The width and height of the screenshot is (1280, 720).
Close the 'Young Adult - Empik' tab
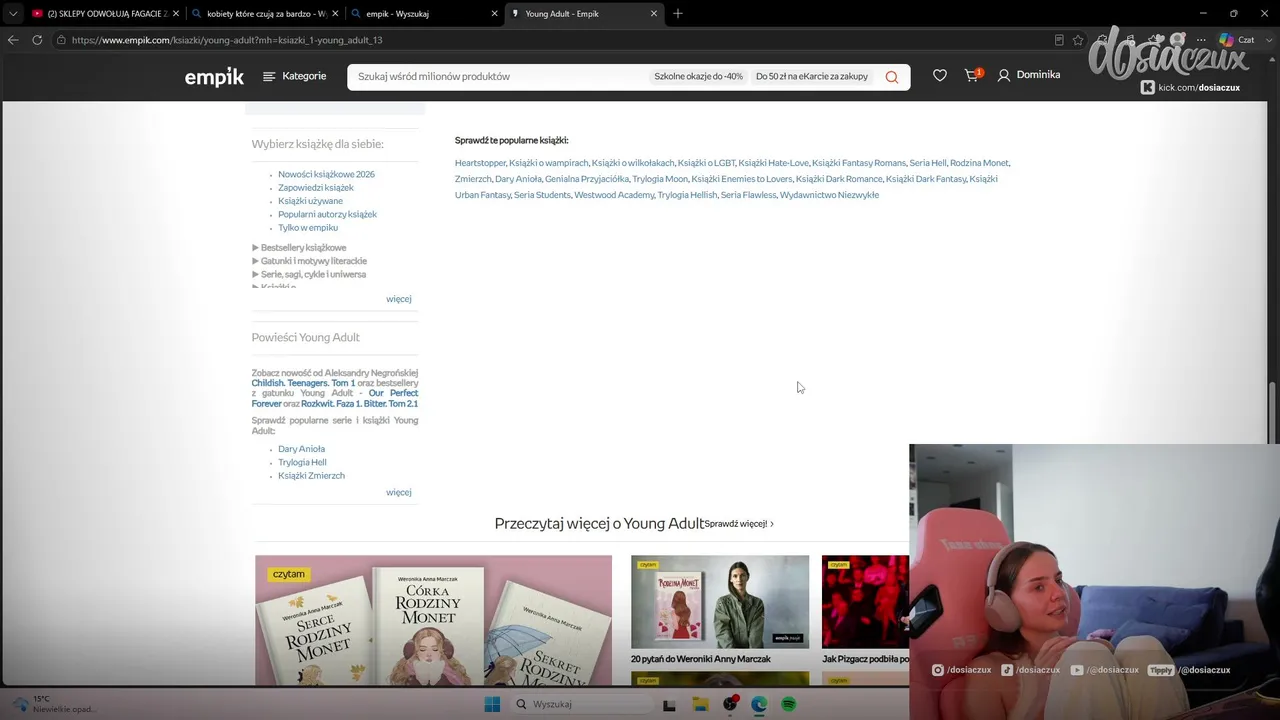pyautogui.click(x=654, y=14)
